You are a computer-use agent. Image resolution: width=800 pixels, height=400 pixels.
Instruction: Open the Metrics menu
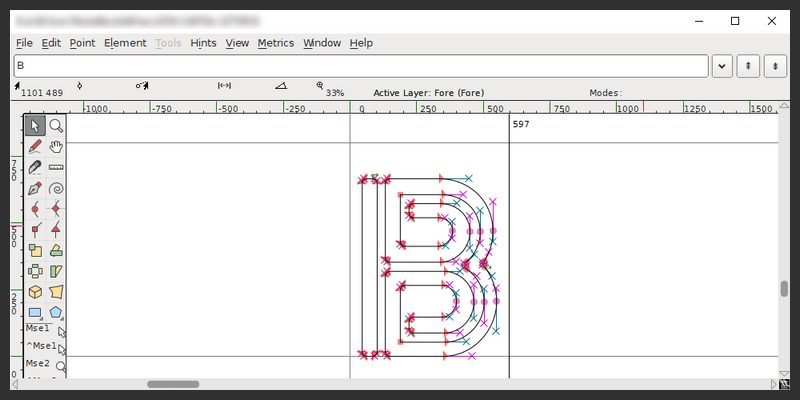pos(275,43)
